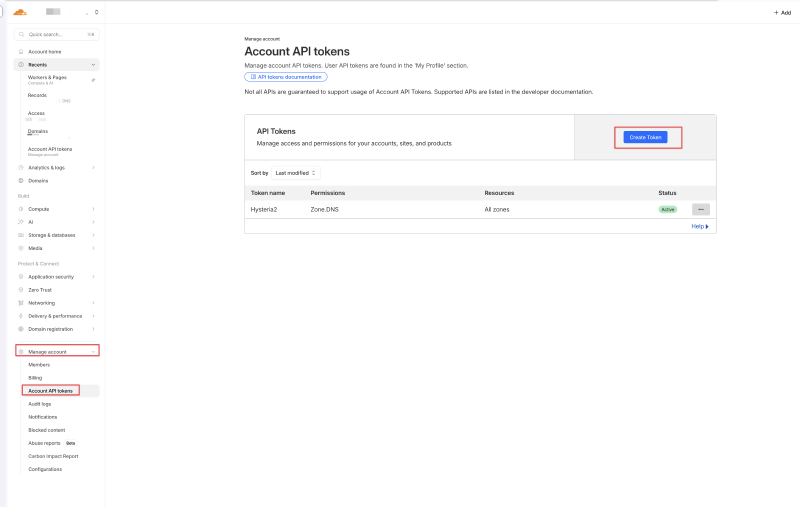Open Audit logs in sidebar
This screenshot has height=507, width=800.
tap(40, 403)
